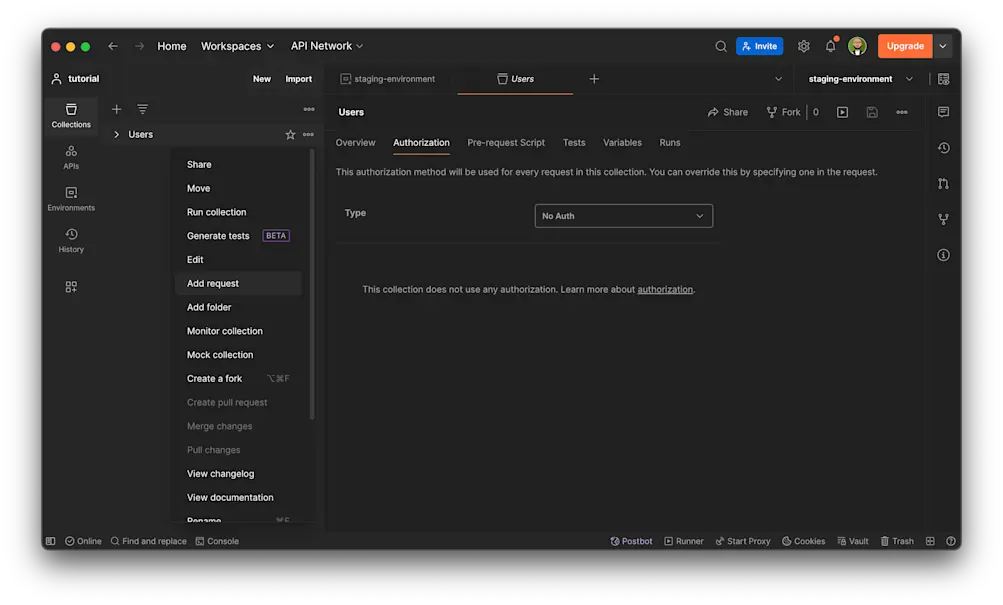Select the Environments icon in left sidebar
The height and width of the screenshot is (605, 1003).
[70, 199]
